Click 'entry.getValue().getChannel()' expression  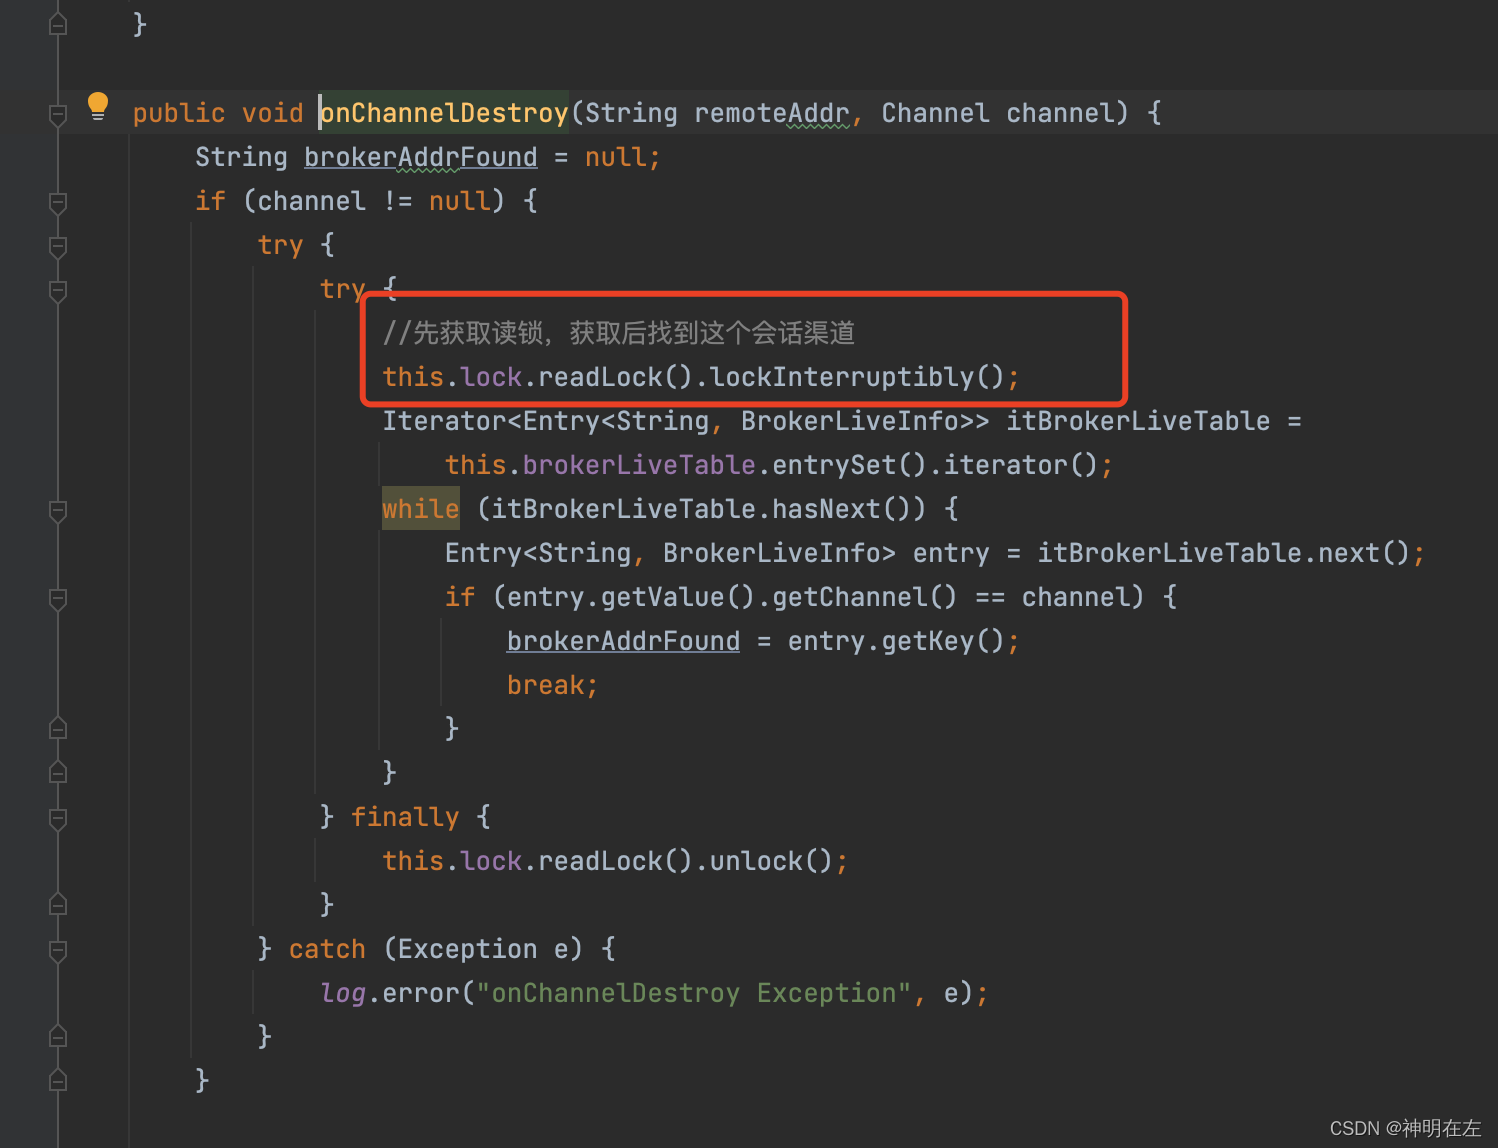click(732, 597)
